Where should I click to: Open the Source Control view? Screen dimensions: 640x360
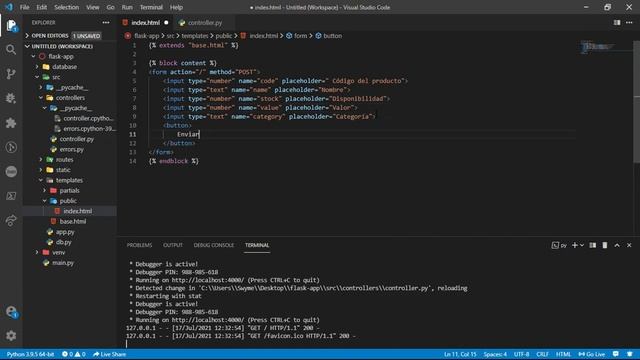pyautogui.click(x=11, y=74)
